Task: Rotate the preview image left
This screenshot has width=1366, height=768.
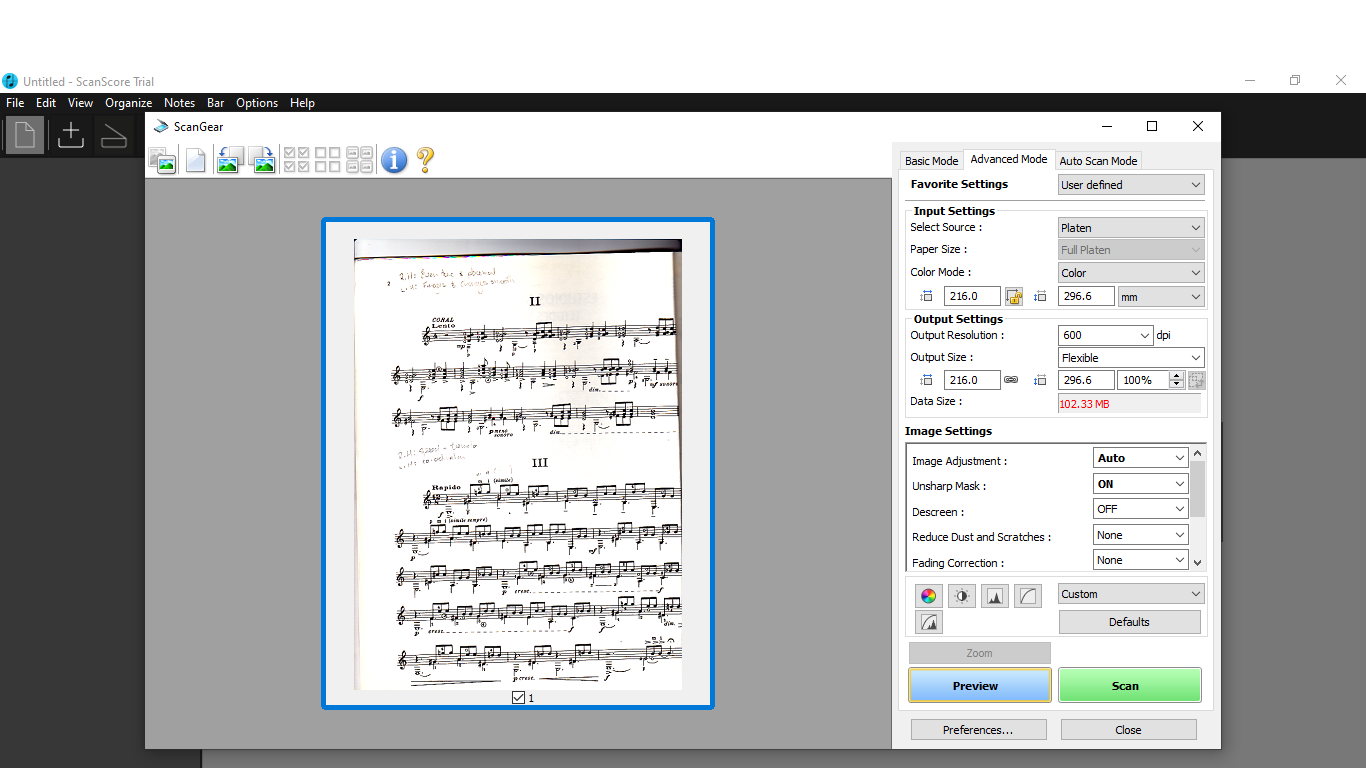Action: (x=228, y=160)
